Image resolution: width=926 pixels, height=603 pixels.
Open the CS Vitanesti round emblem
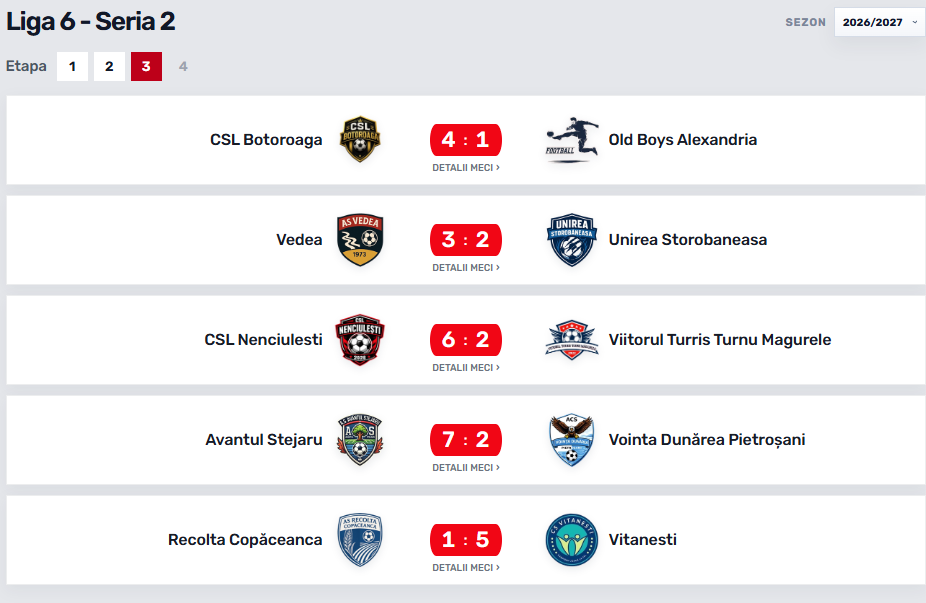(x=571, y=540)
